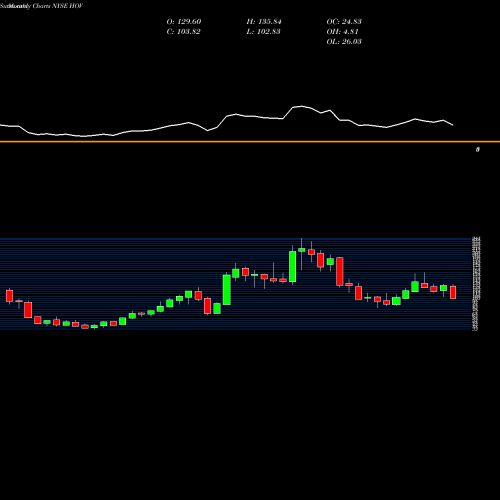
Task: Click the high price value H: 135.84
Action: pos(264,22)
